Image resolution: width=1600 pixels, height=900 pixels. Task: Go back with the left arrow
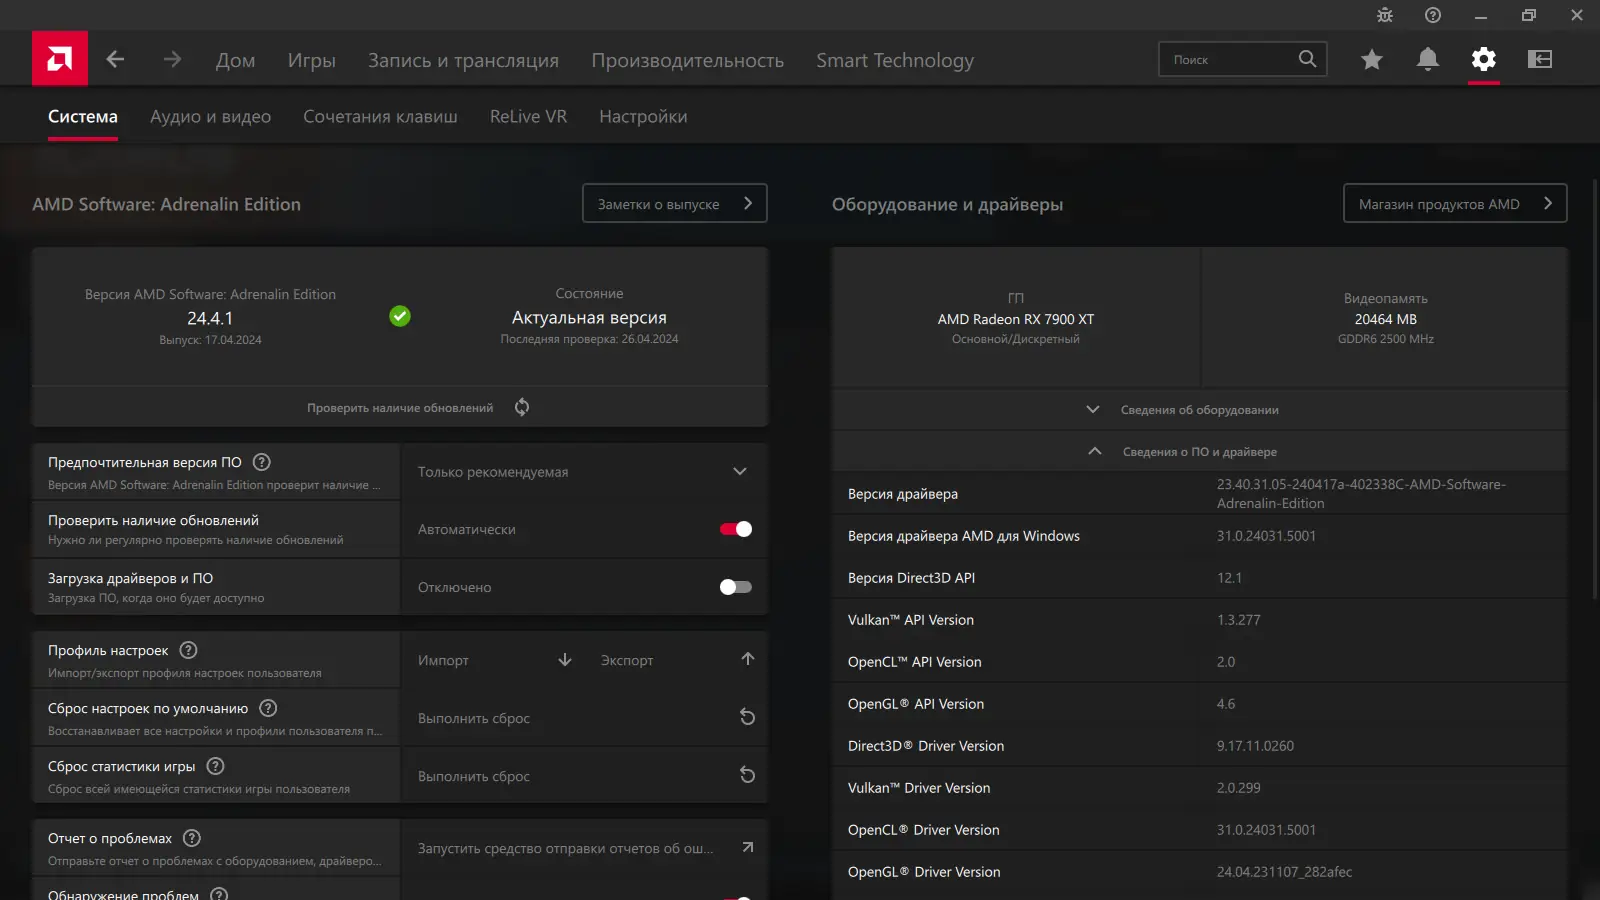116,59
